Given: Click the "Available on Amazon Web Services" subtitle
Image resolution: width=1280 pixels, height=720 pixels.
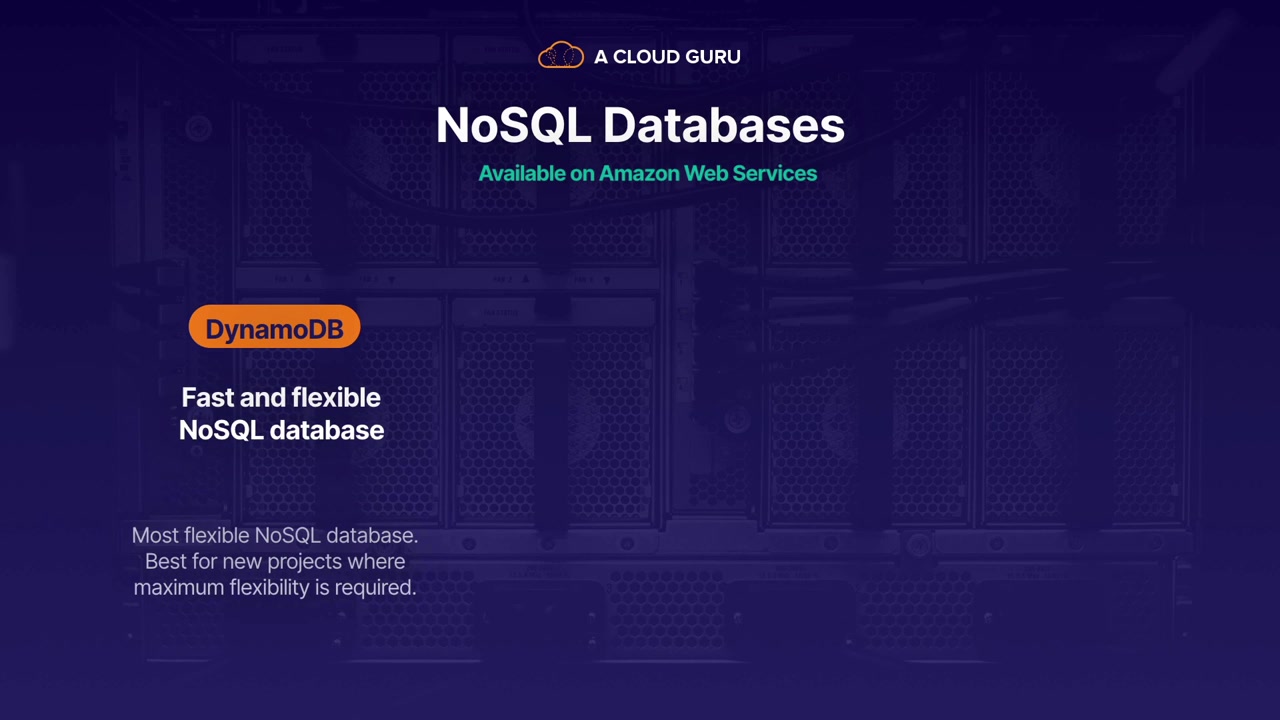Looking at the screenshot, I should click(x=648, y=173).
